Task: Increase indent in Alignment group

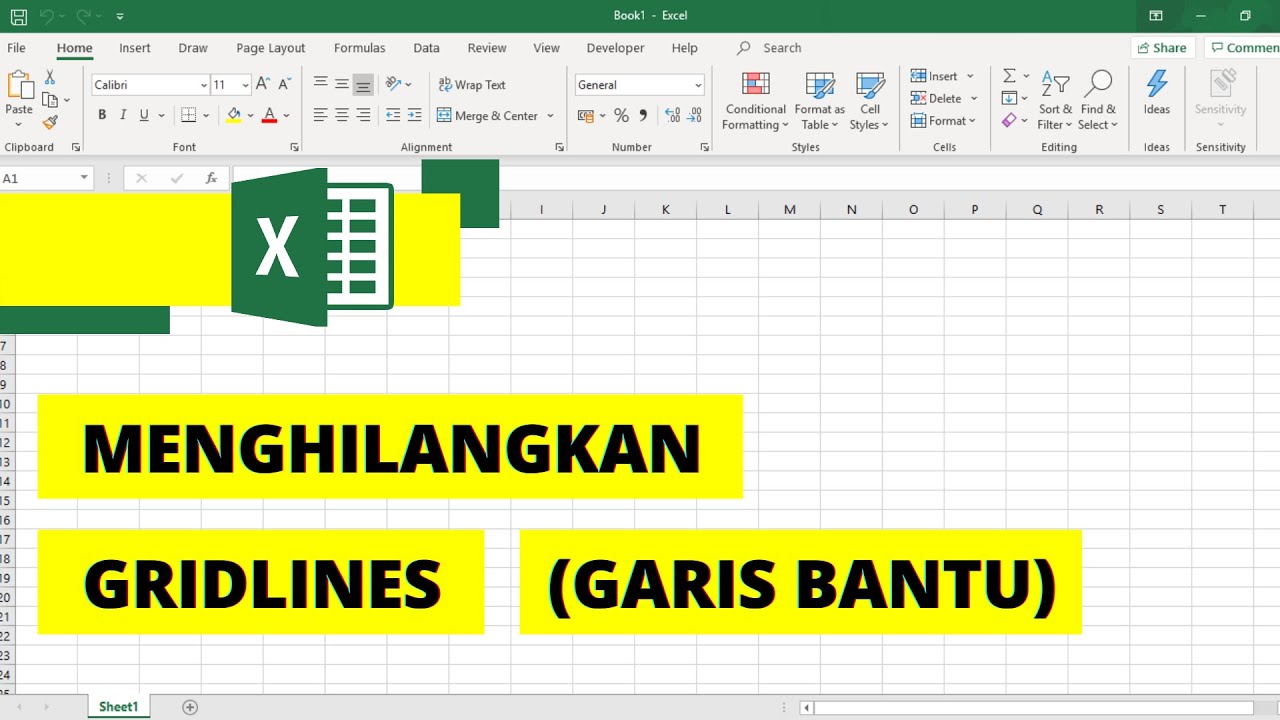Action: [x=415, y=116]
